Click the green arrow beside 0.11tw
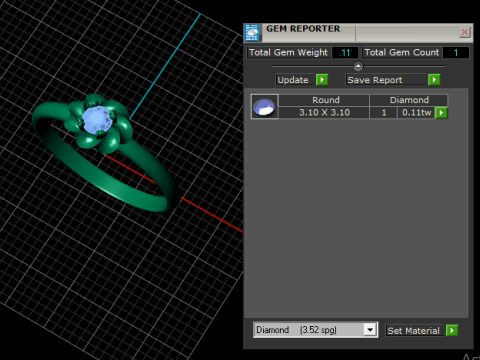 tap(441, 113)
